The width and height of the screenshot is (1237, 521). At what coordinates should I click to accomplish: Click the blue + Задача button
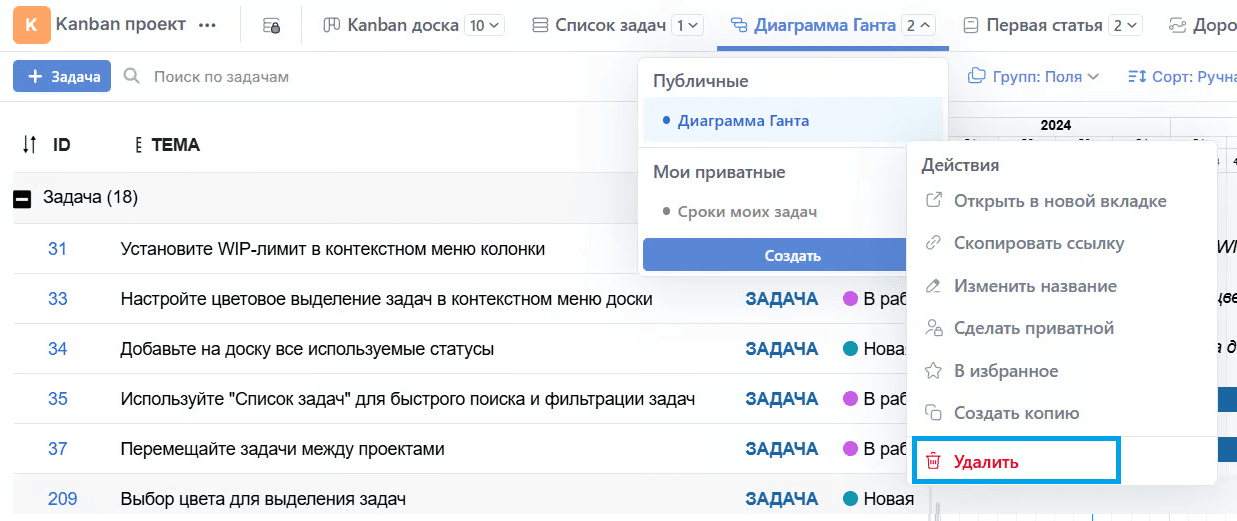(62, 76)
